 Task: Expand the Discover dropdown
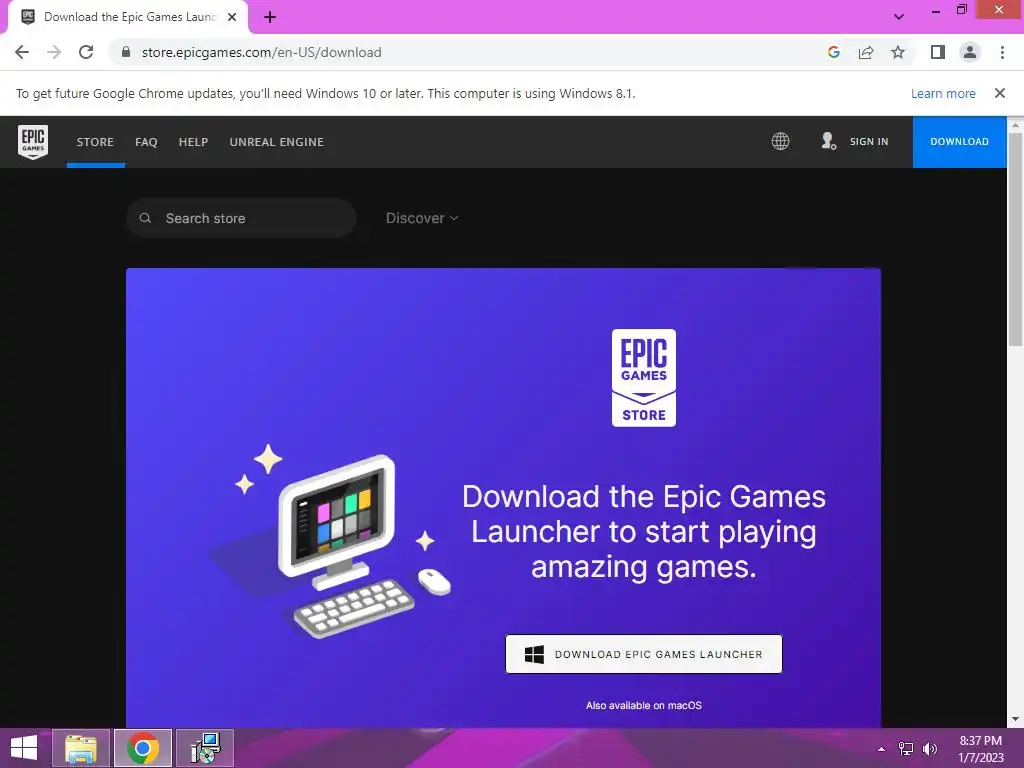[422, 218]
